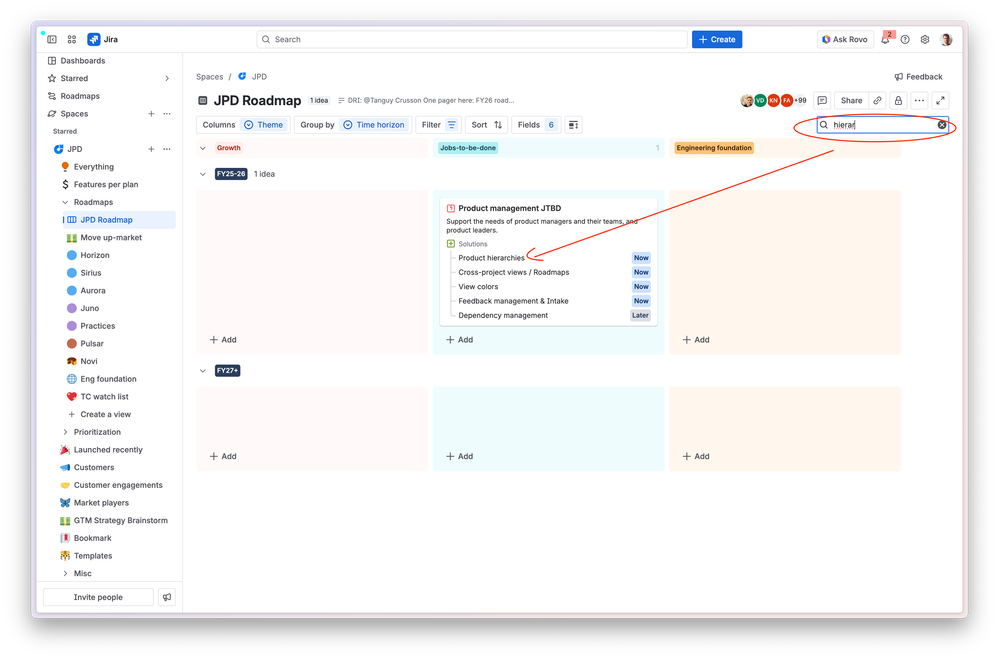Viewport: 999px width, 659px height.
Task: Click the plus icon next to Spaces
Action: click(151, 113)
